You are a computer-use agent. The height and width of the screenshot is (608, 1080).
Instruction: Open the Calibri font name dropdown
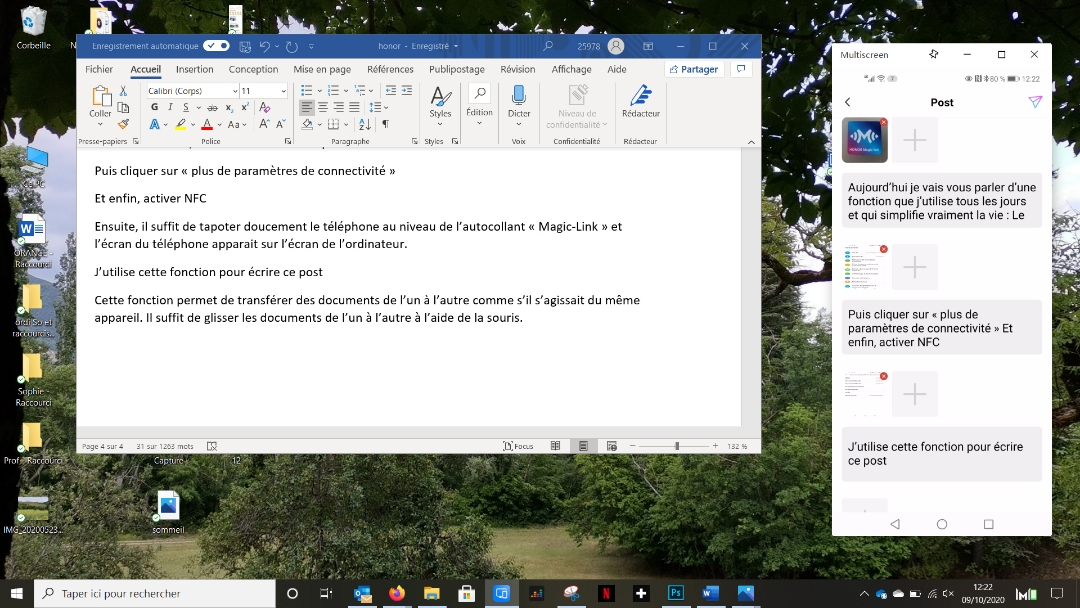[234, 91]
